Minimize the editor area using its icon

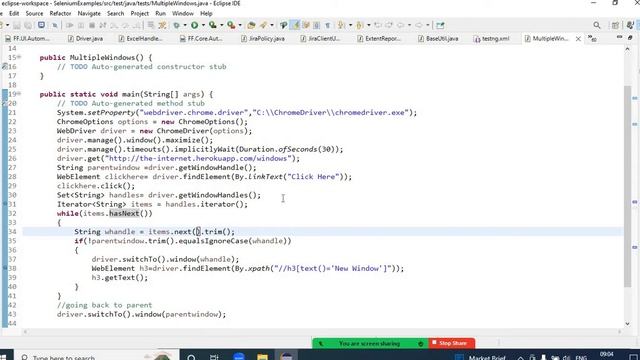pyautogui.click(x=620, y=37)
